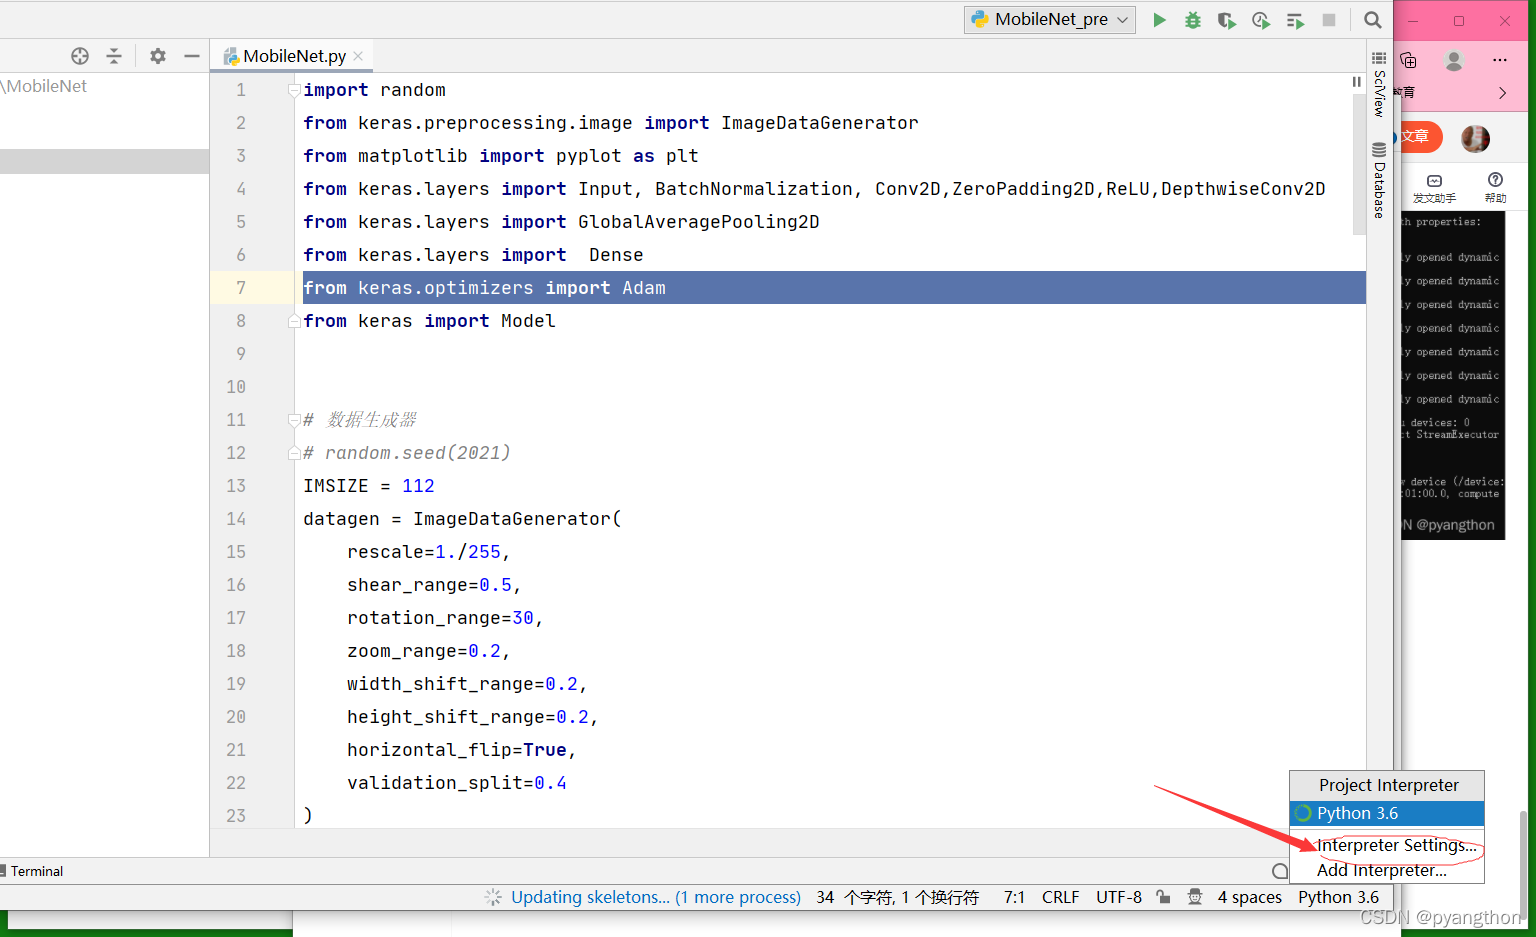Collapse the import block fold marker at line 1
This screenshot has width=1536, height=937.
(x=294, y=90)
